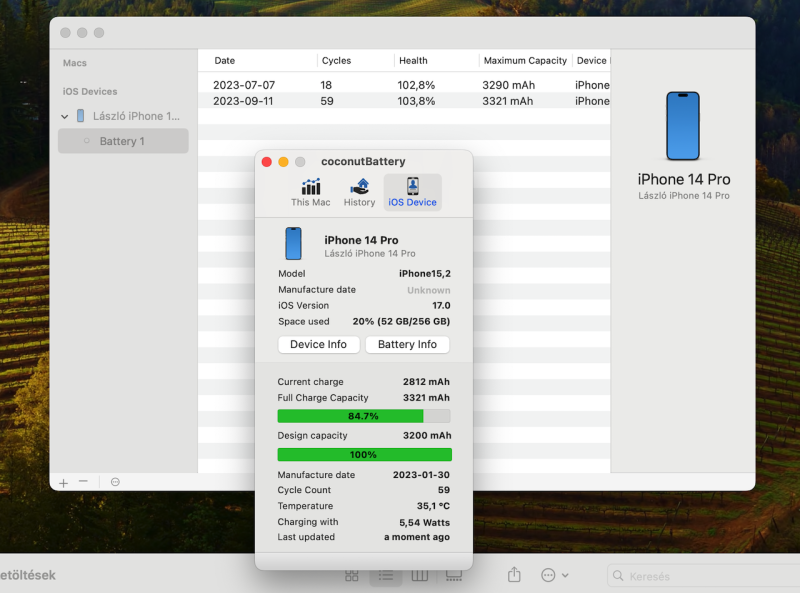Viewport: 800px width, 593px height.
Task: Click the 3200 mAh design capacity value
Action: (x=427, y=435)
